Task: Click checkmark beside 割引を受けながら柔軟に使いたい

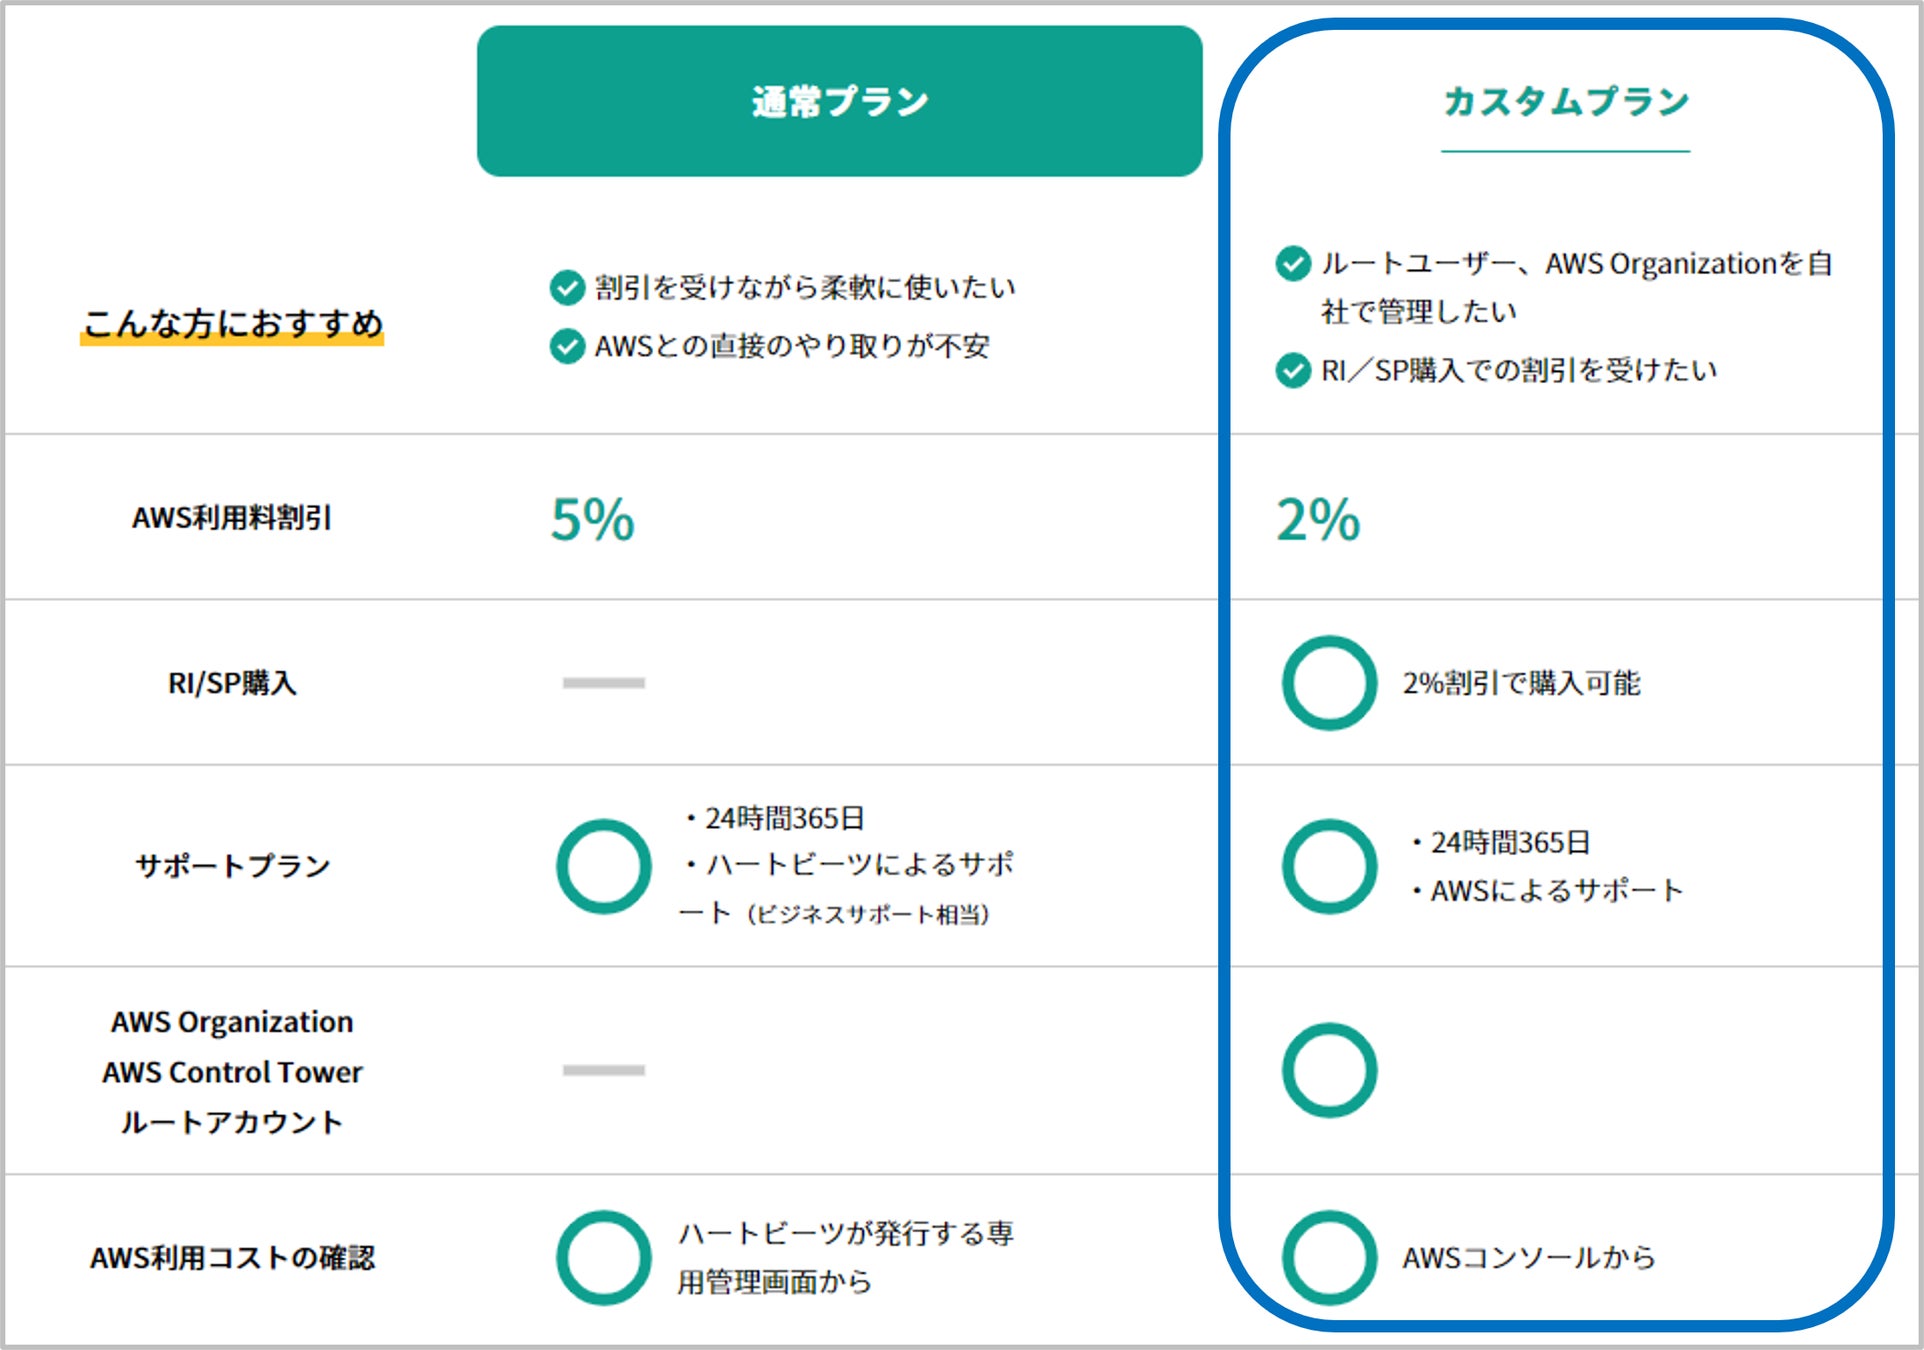Action: (567, 288)
